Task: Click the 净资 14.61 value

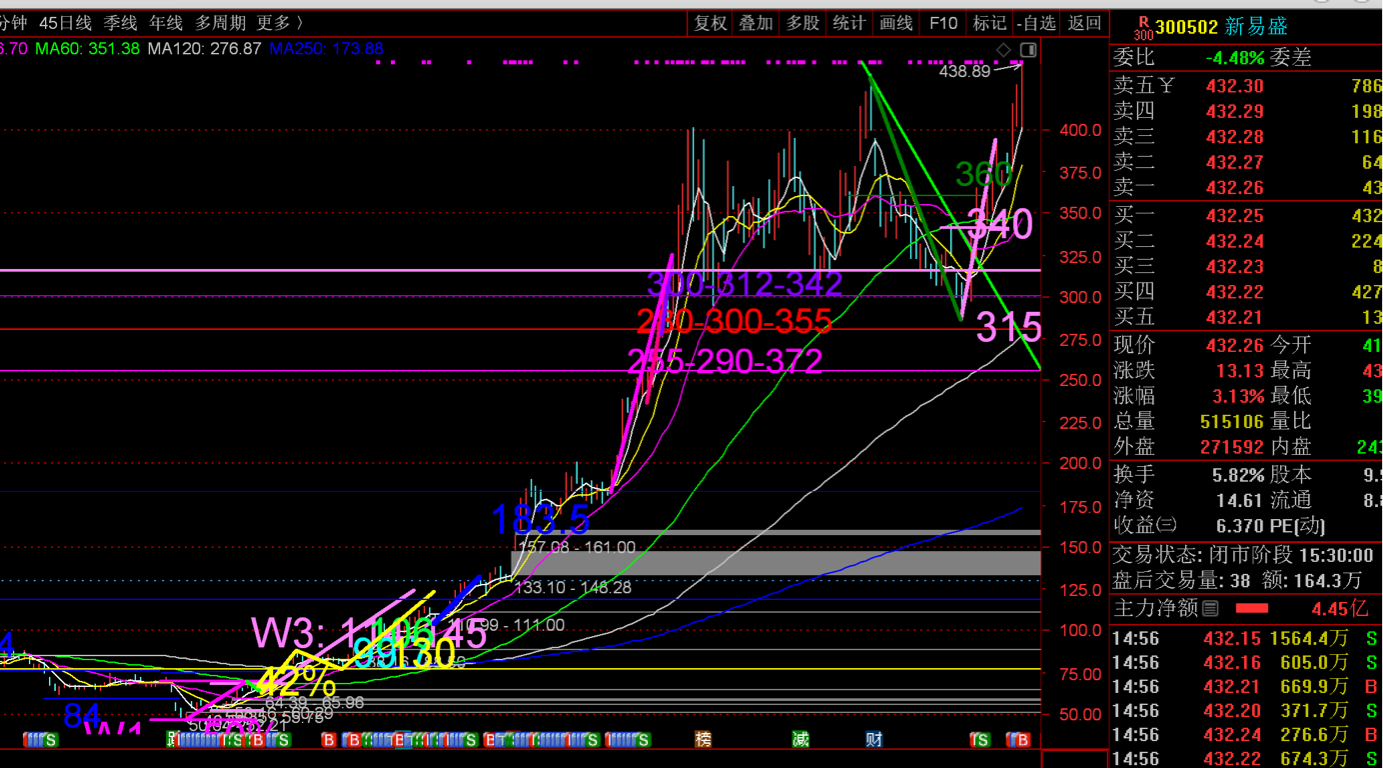Action: (x=1240, y=500)
